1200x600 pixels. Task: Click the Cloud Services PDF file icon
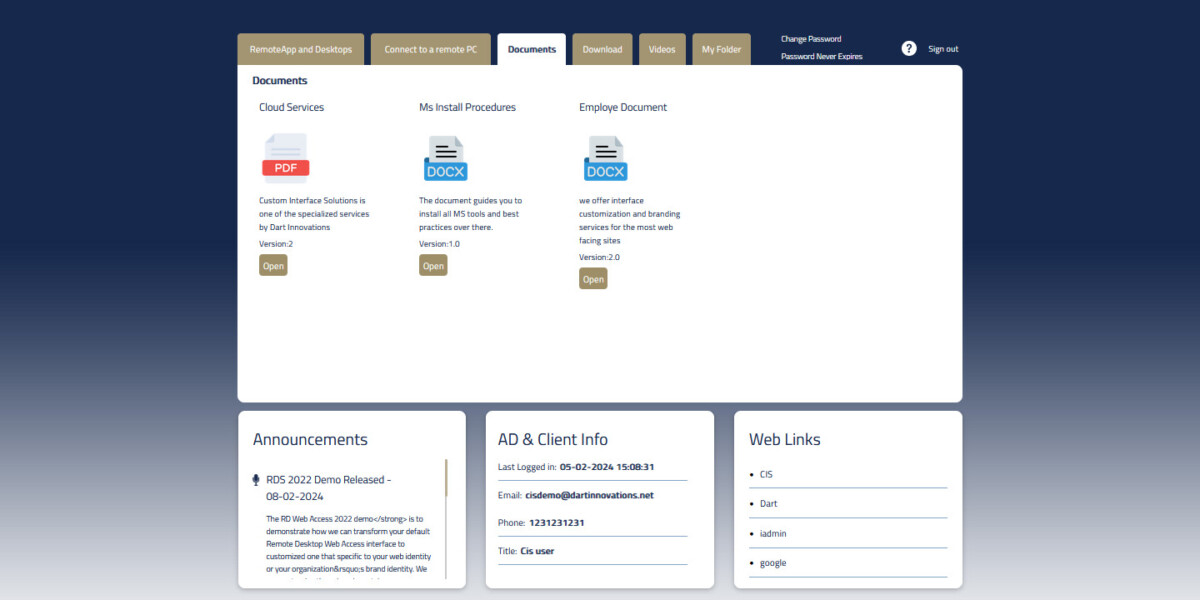(285, 159)
